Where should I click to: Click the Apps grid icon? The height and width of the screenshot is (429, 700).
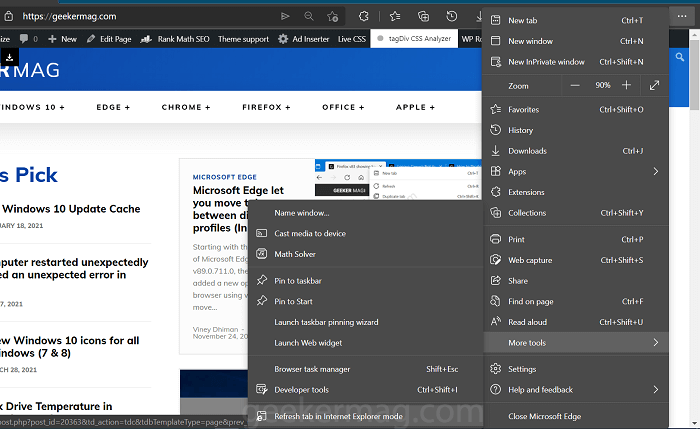(x=496, y=171)
